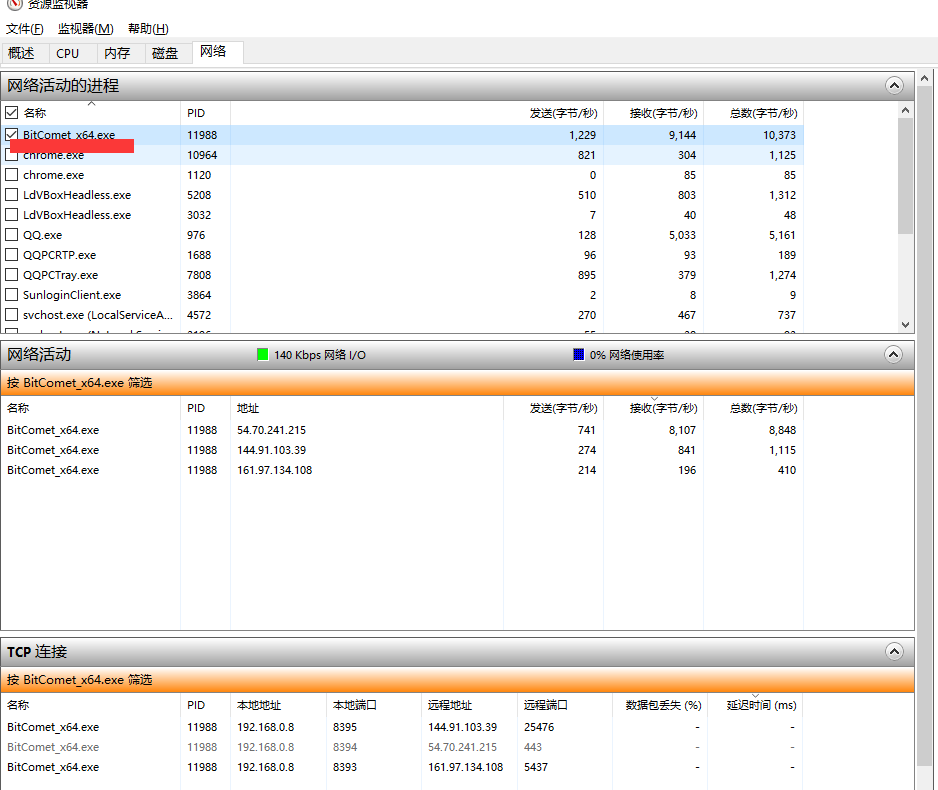This screenshot has height=790, width=938.
Task: Enable the SunloginClient.exe checkbox
Action: click(x=12, y=295)
